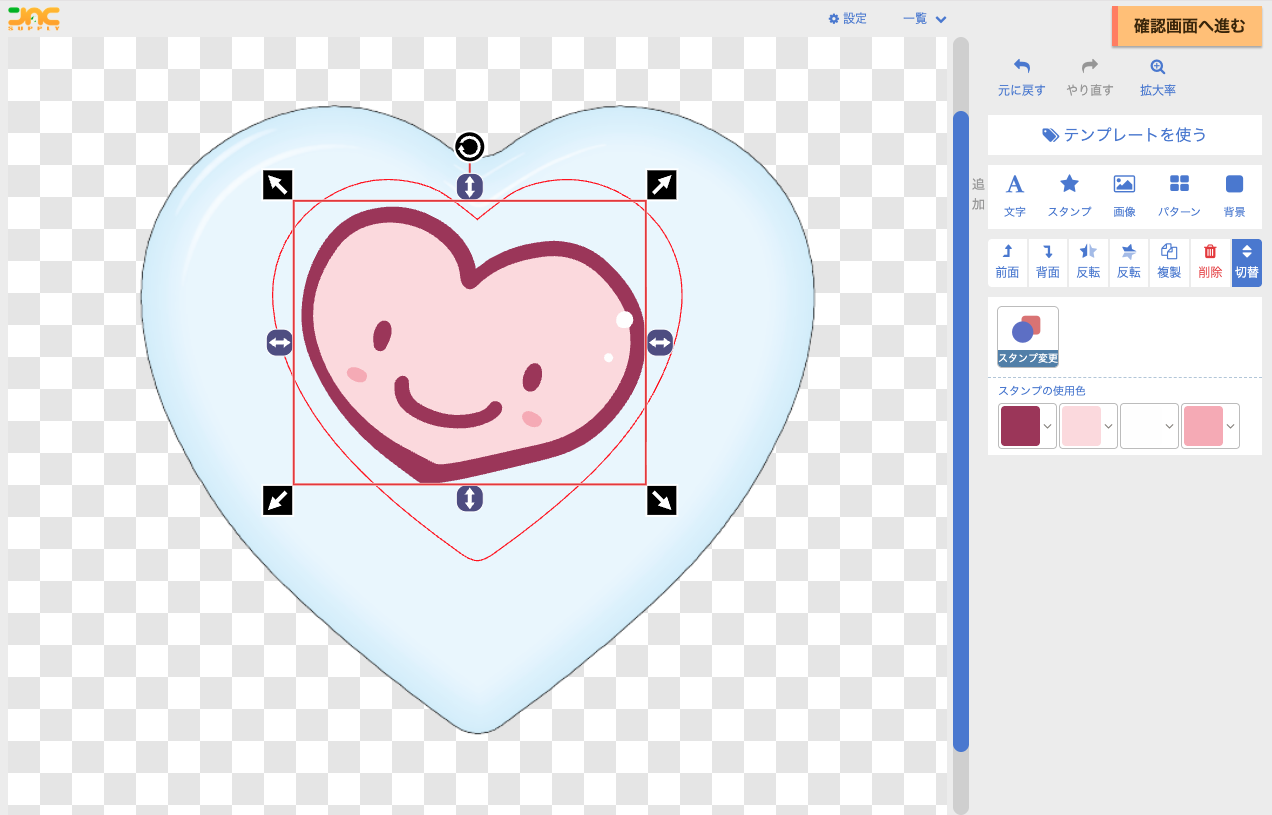Screen dimensions: 1272x815
Task: Delete the stamp with red 削除
Action: [x=1210, y=262]
